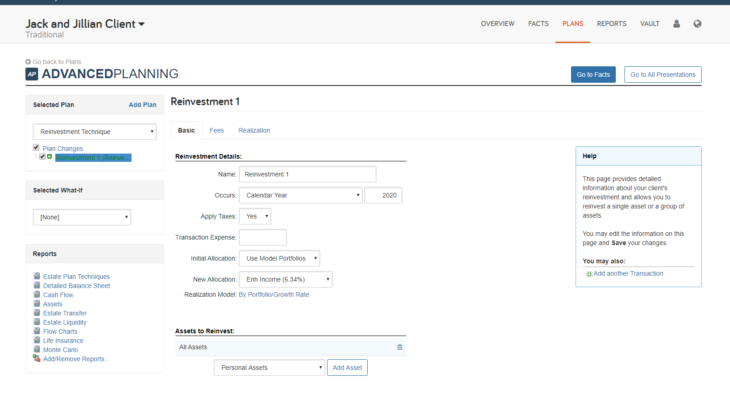The height and width of the screenshot is (395, 730).
Task: Click Cash Flow report icon
Action: 37,294
